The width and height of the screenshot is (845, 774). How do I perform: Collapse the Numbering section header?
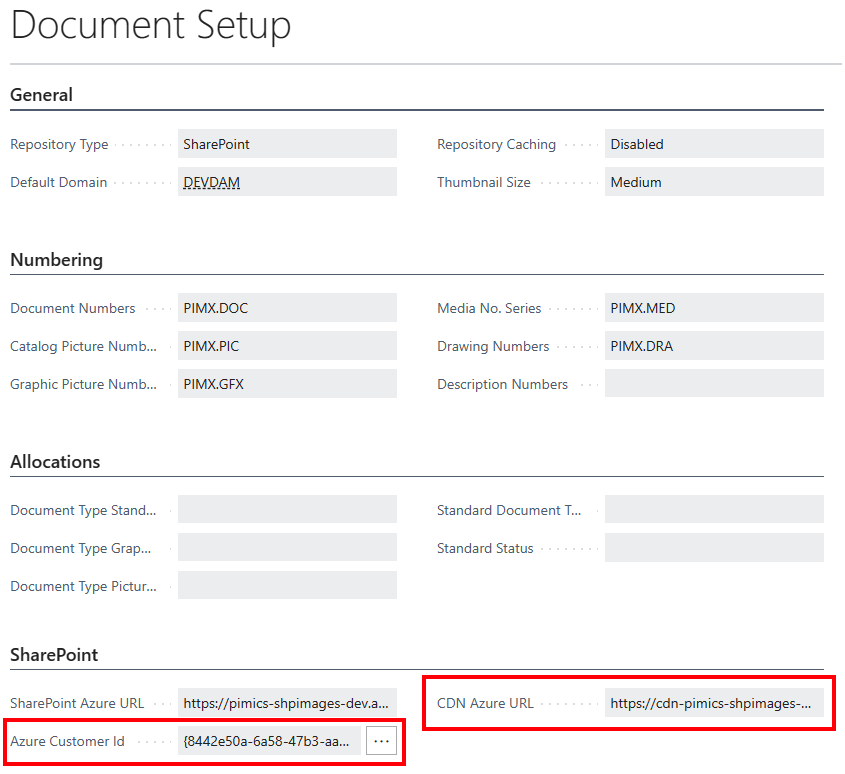coord(57,260)
